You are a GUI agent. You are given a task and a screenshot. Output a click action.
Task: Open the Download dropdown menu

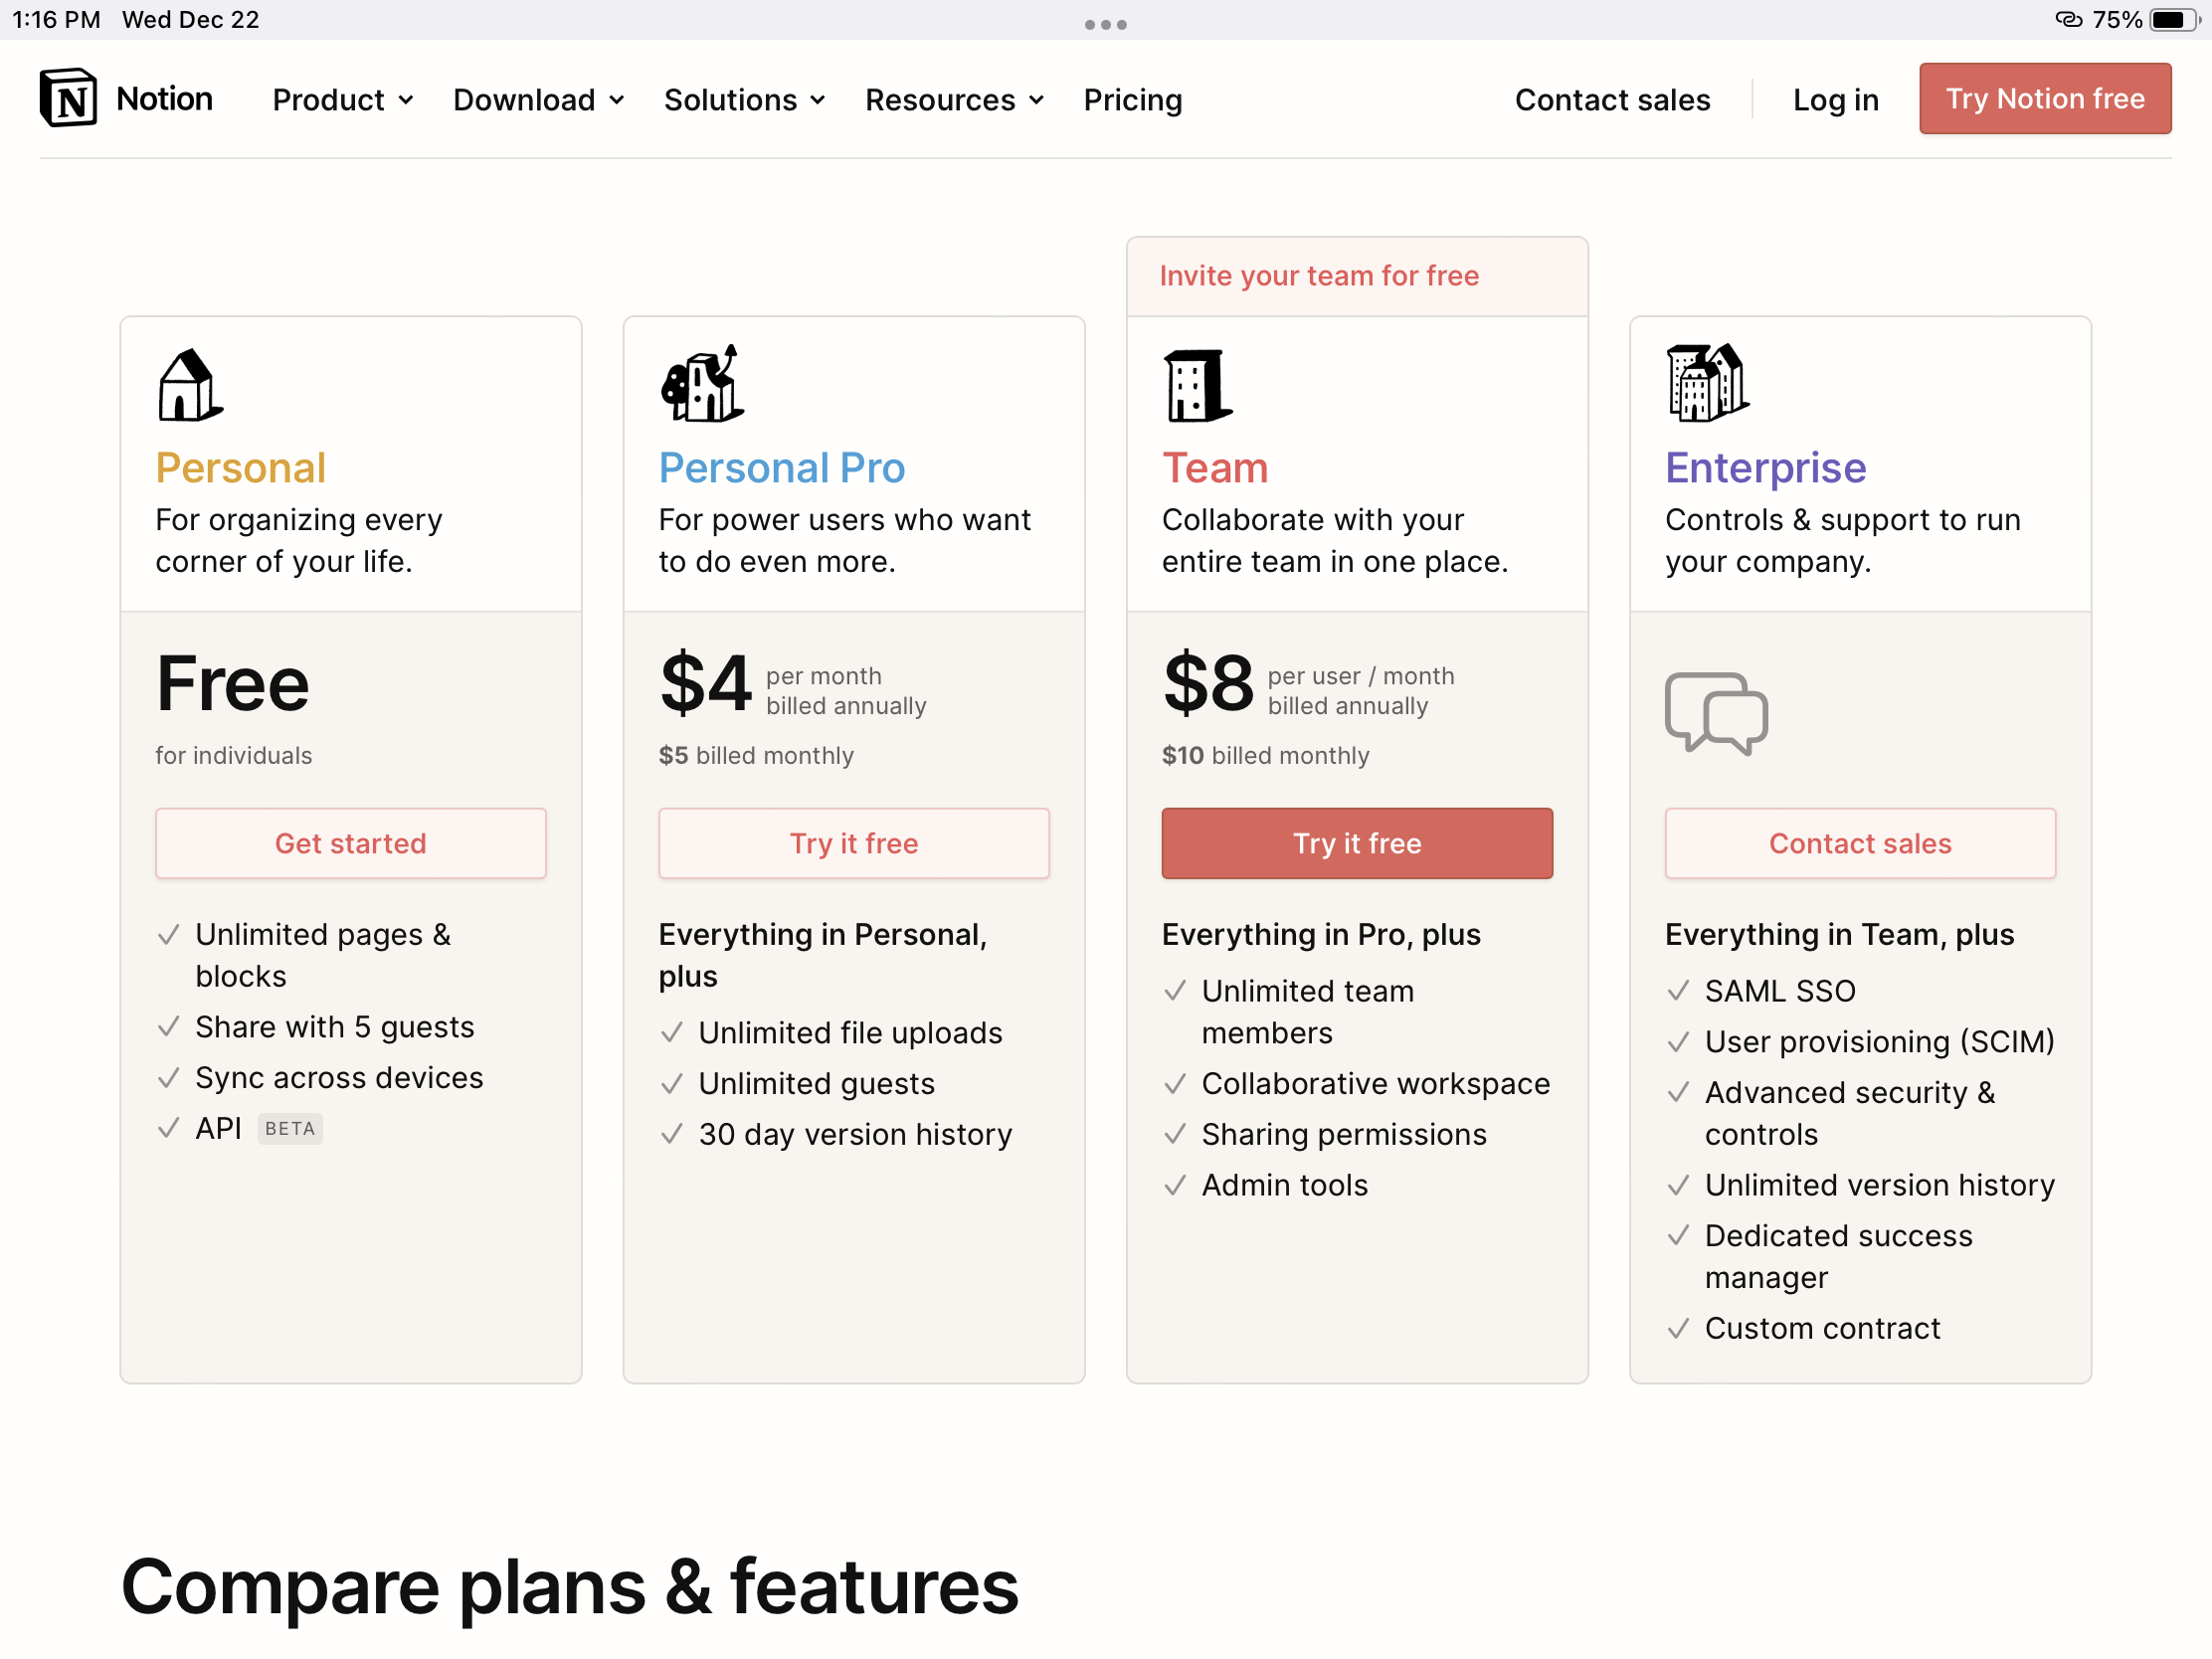(538, 100)
